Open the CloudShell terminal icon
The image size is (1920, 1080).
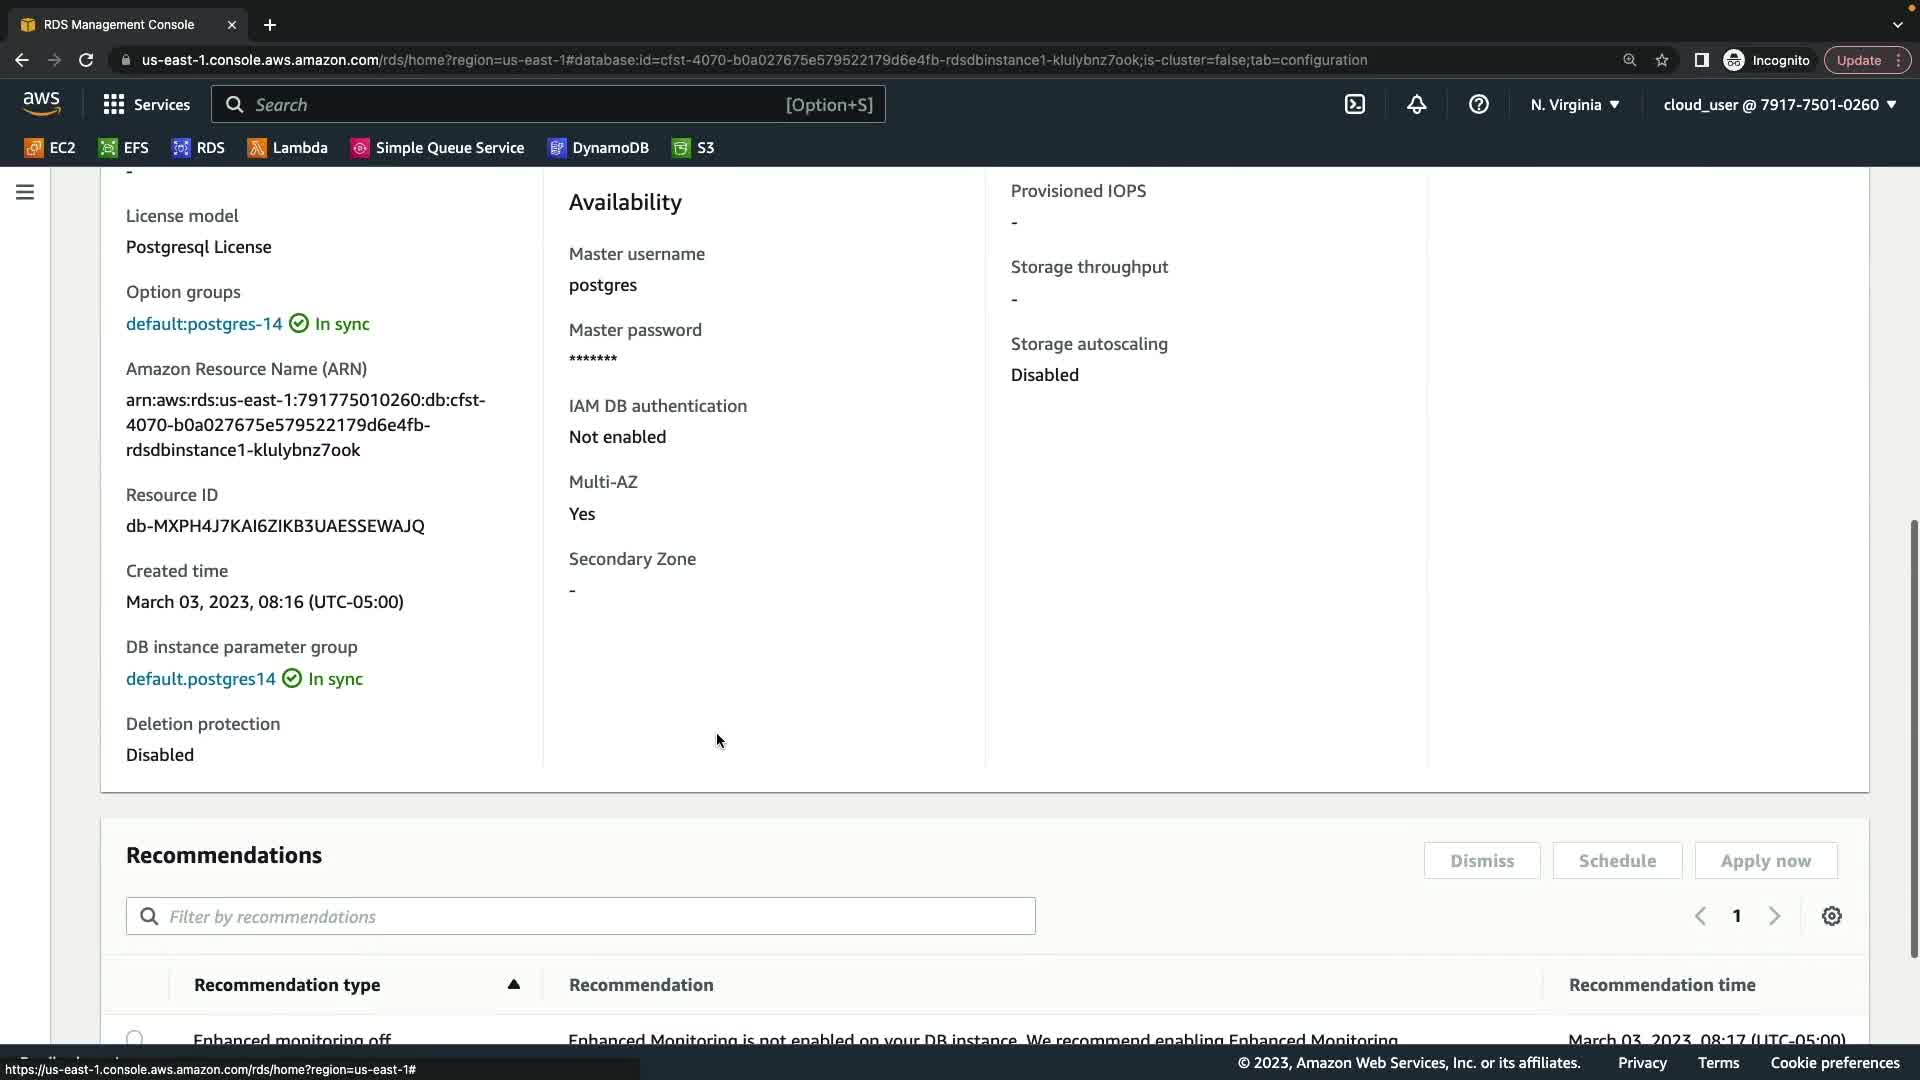tap(1355, 104)
